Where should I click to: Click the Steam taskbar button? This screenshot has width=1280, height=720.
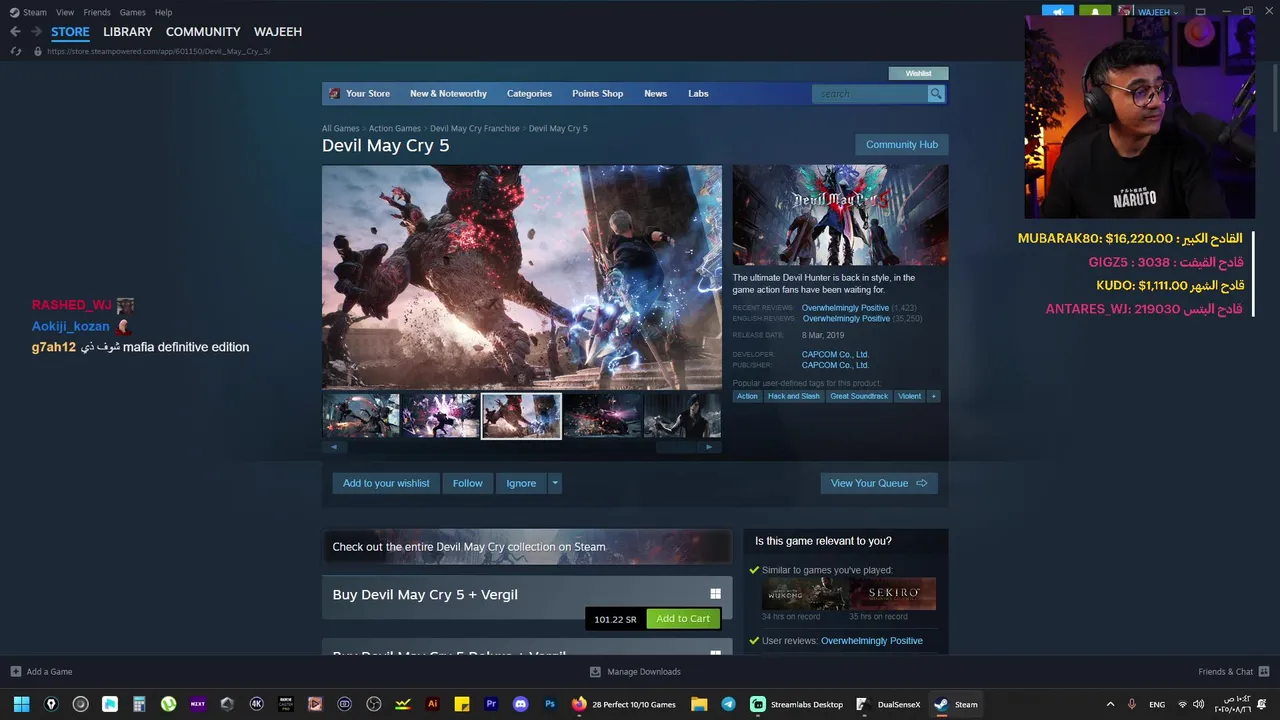[956, 704]
